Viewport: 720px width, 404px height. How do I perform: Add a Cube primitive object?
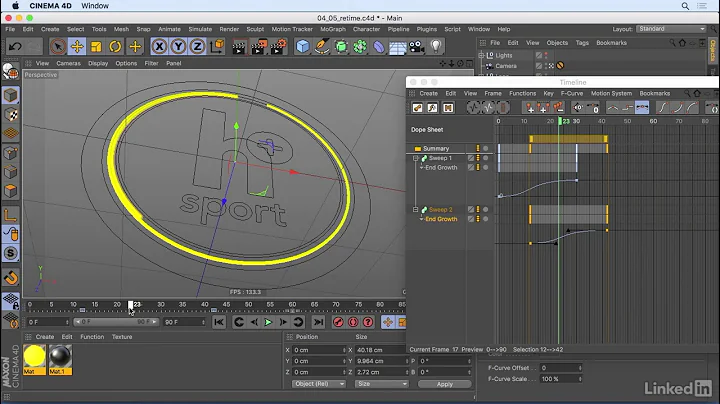tap(303, 46)
